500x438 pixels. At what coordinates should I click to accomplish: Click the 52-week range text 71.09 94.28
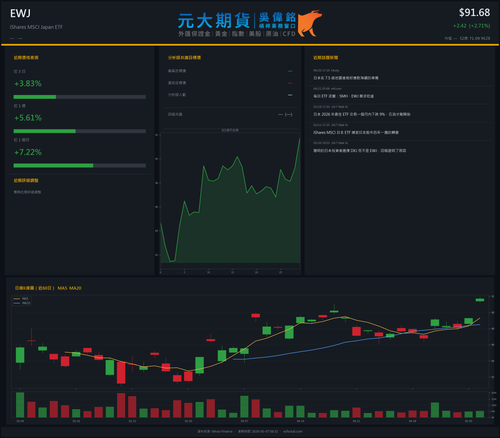pos(475,38)
